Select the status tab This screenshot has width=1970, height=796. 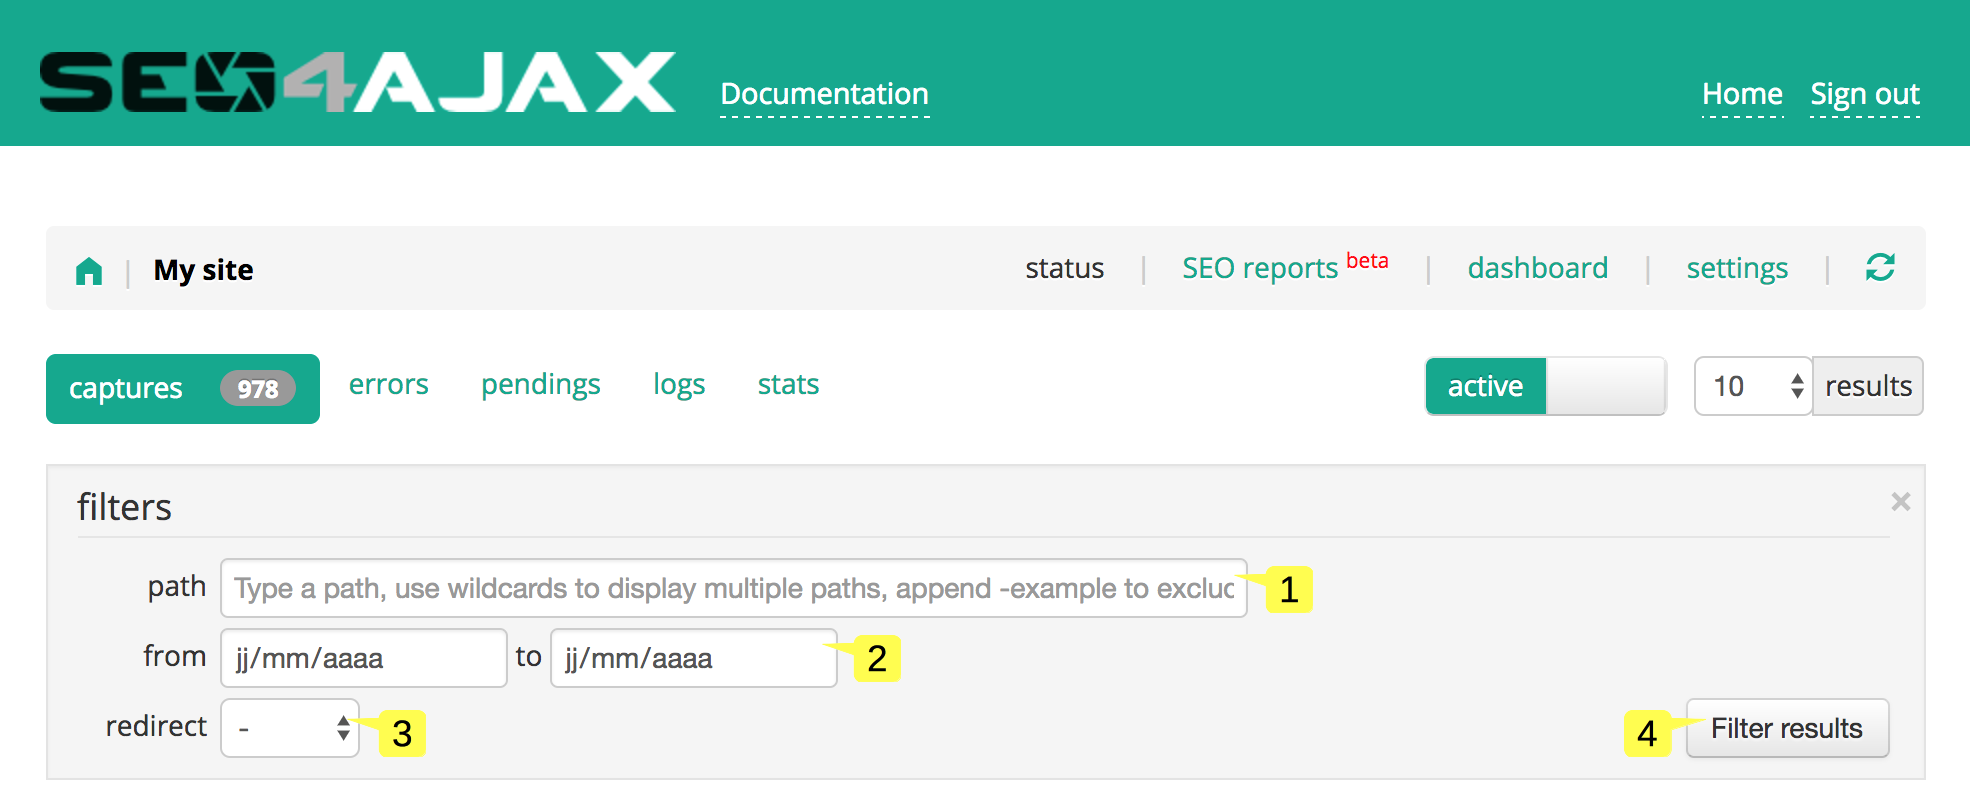coord(1064,268)
